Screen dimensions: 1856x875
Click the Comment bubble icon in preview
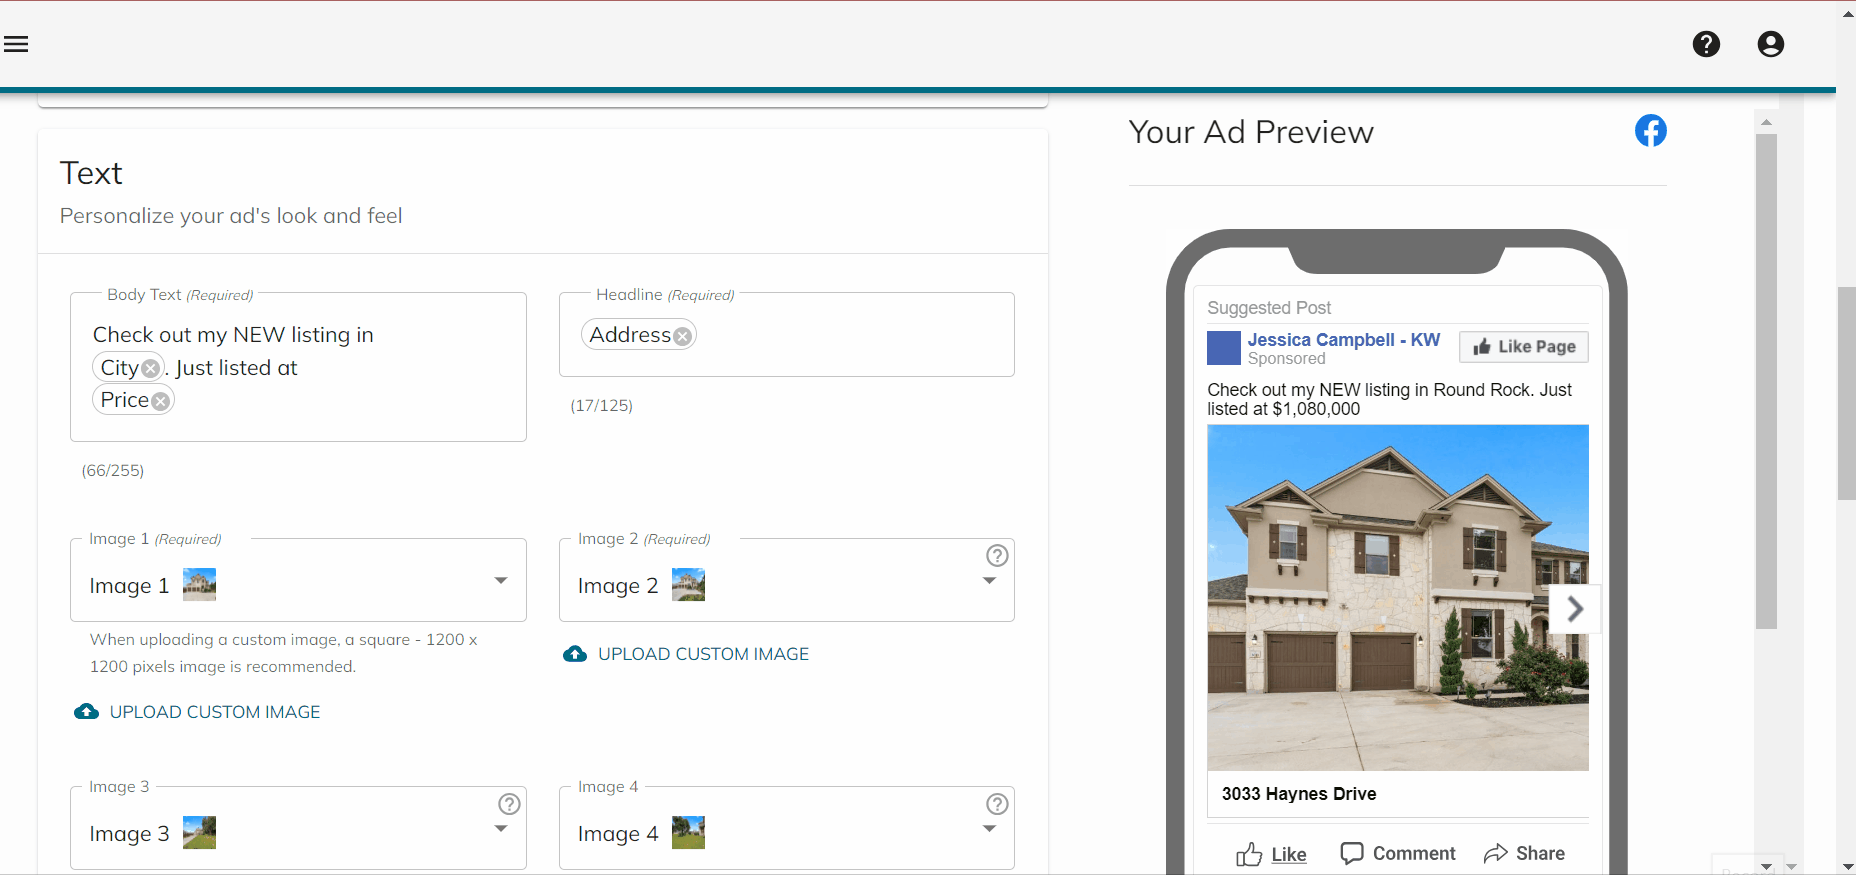(x=1352, y=853)
